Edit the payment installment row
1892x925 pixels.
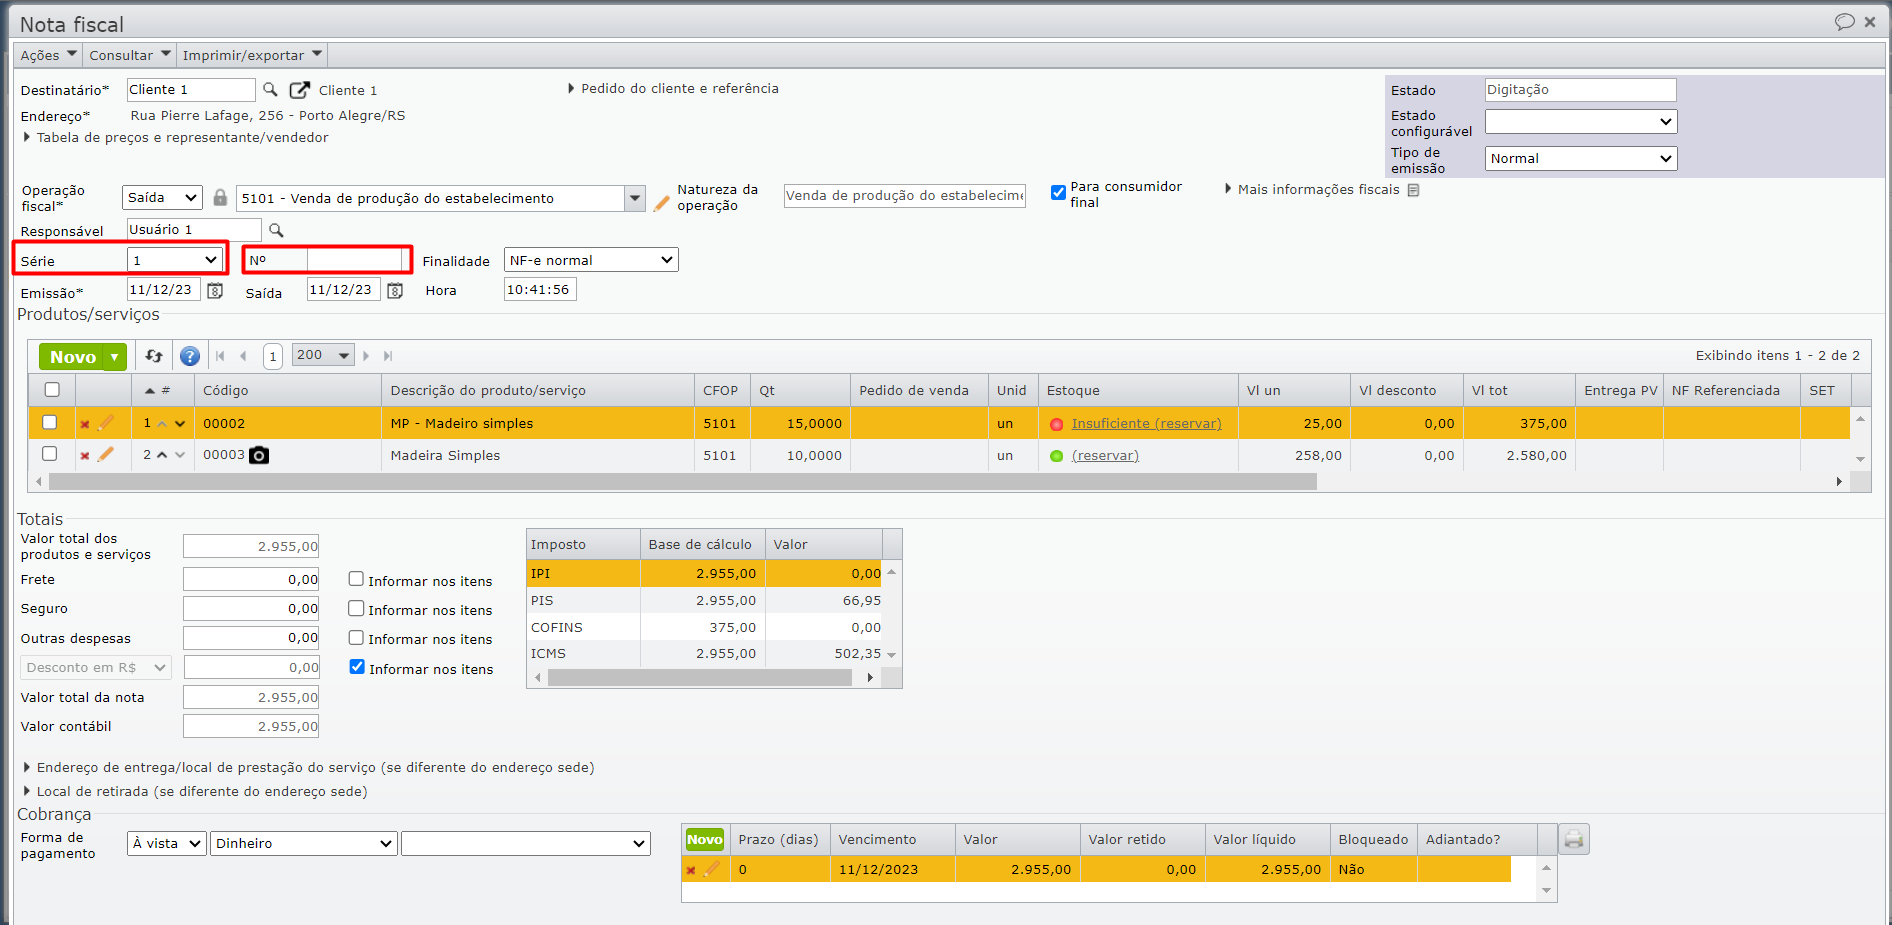click(711, 869)
